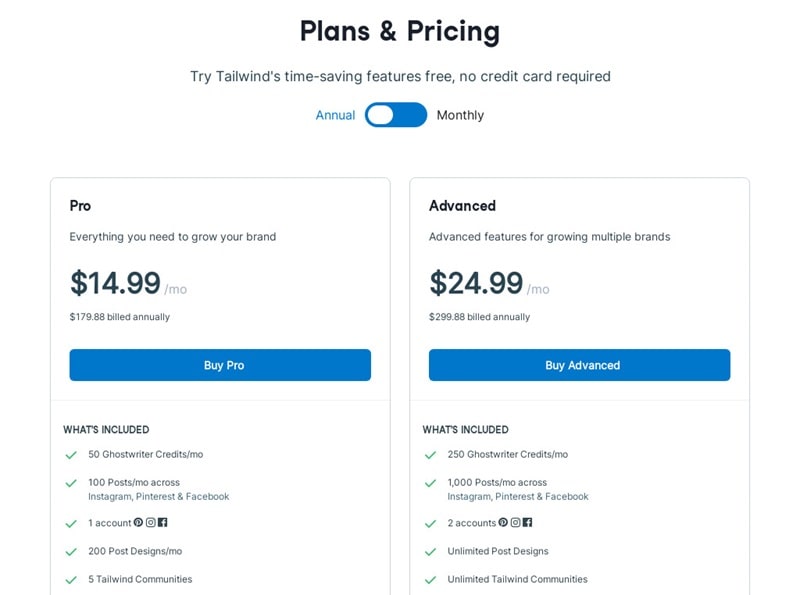Viewport: 800px width, 595px height.
Task: Click the Facebook icon in Pro plan
Action: [162, 522]
